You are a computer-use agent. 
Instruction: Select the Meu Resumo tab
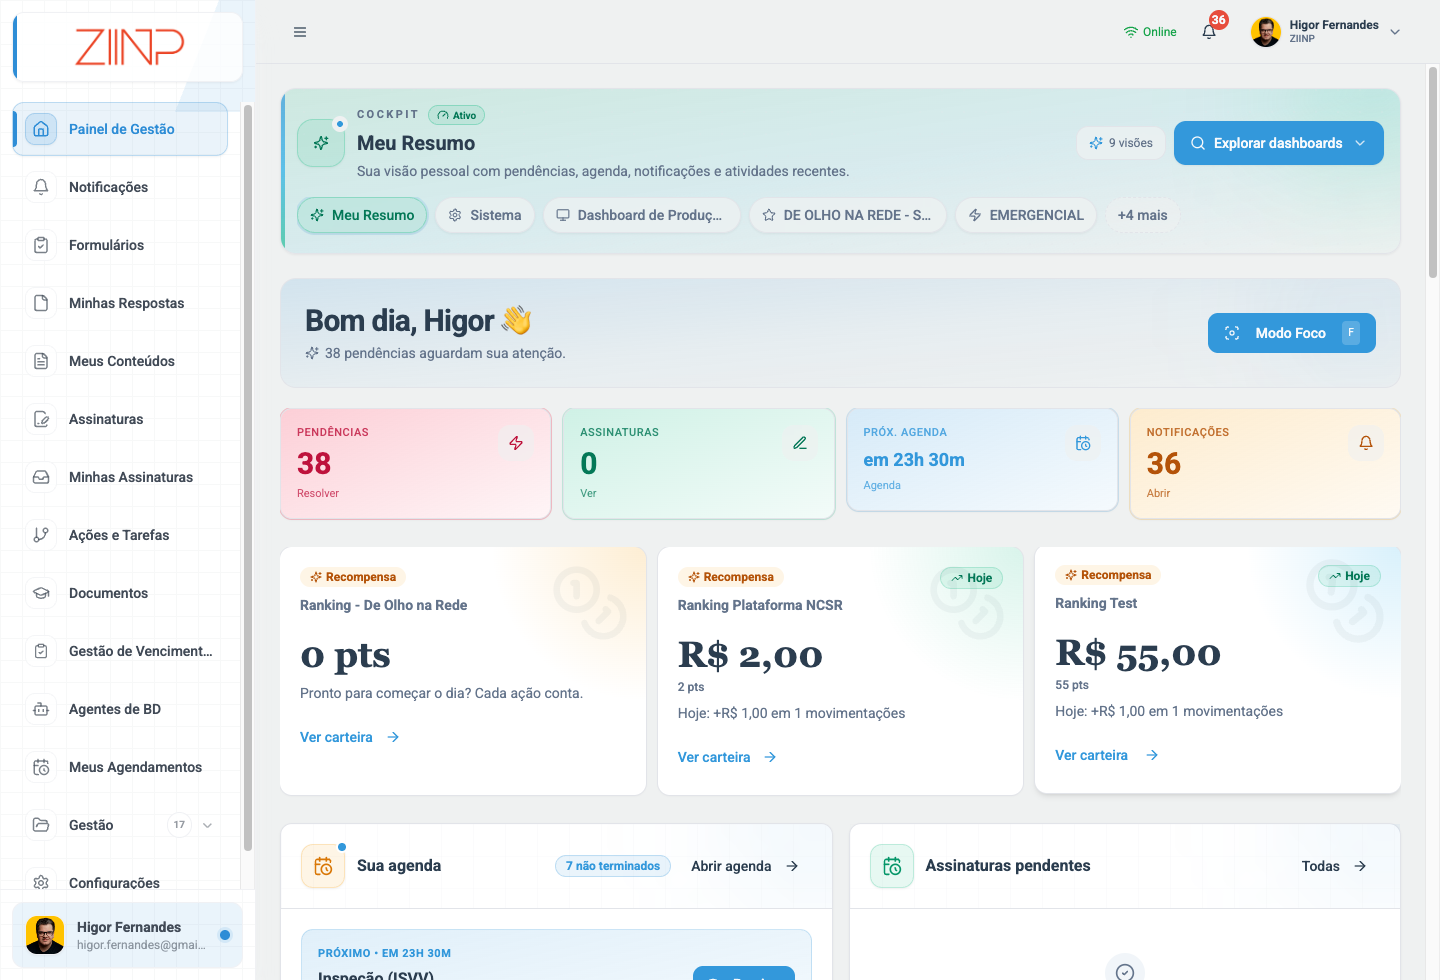(362, 215)
